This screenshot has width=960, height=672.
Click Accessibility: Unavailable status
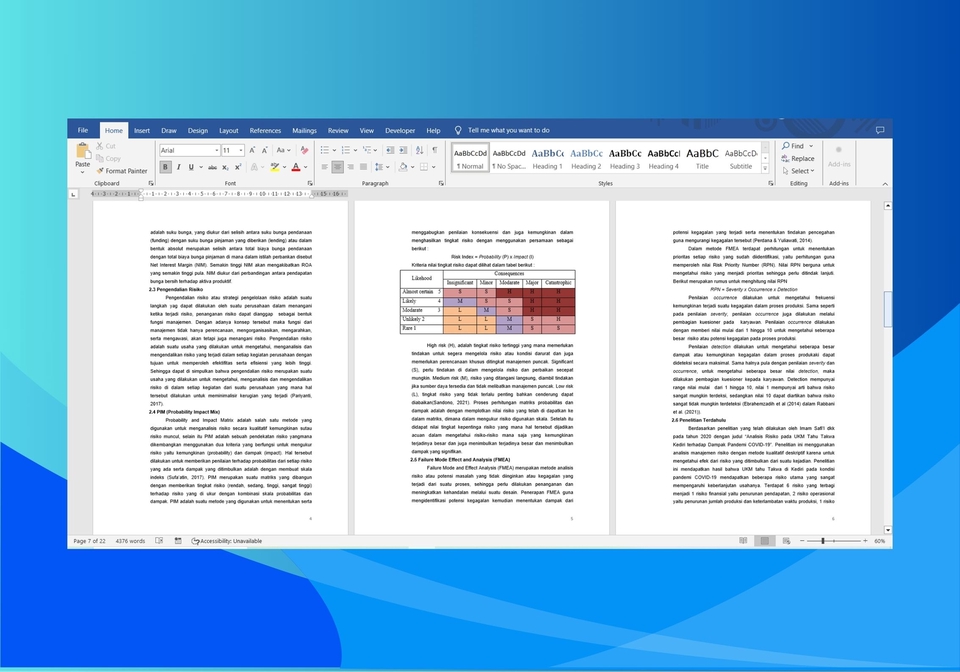(x=227, y=541)
